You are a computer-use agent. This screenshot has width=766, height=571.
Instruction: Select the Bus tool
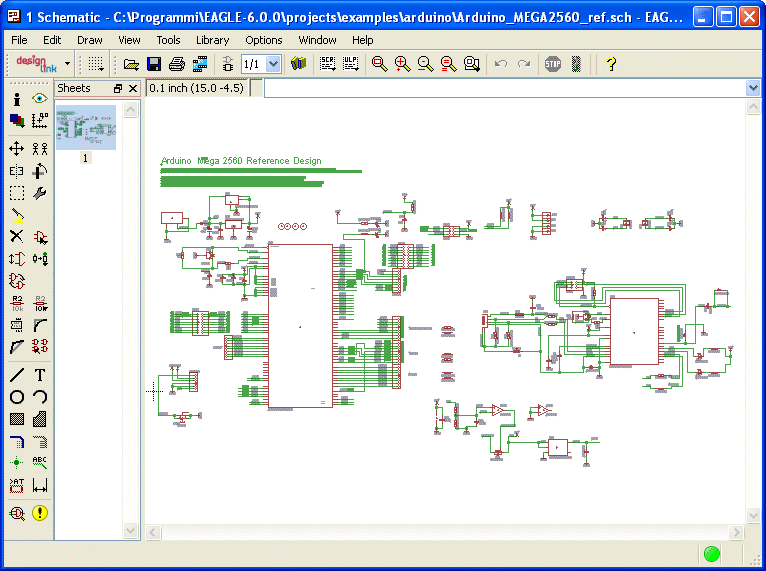[x=17, y=442]
